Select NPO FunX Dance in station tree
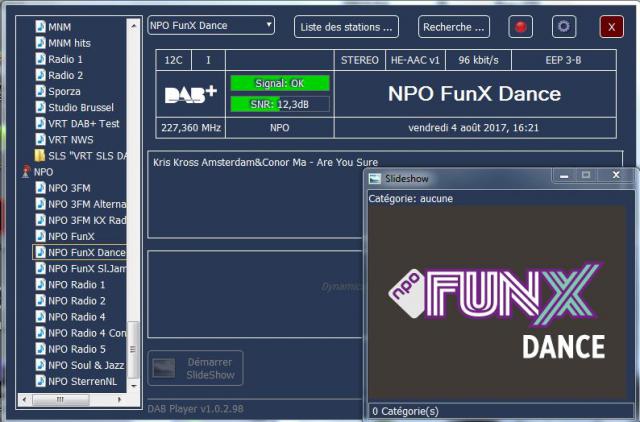This screenshot has height=422, width=640. [80, 252]
